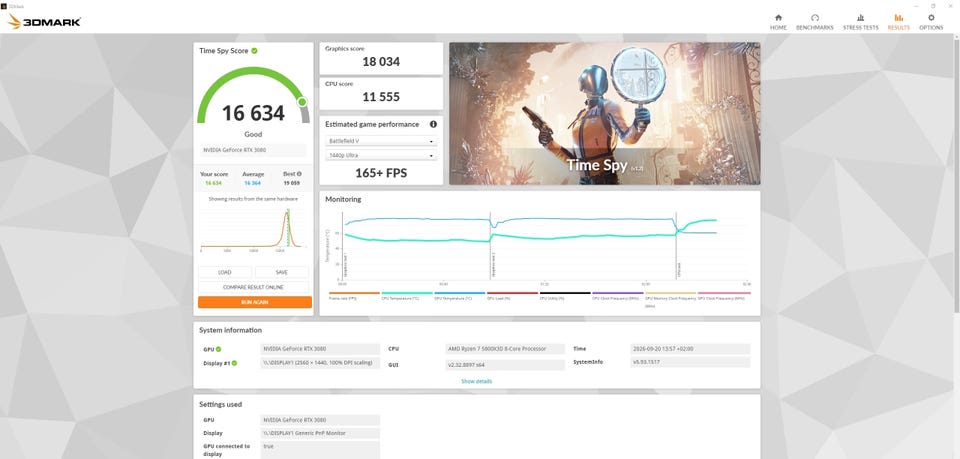Toggle GPU Temperature legend series

(459, 296)
